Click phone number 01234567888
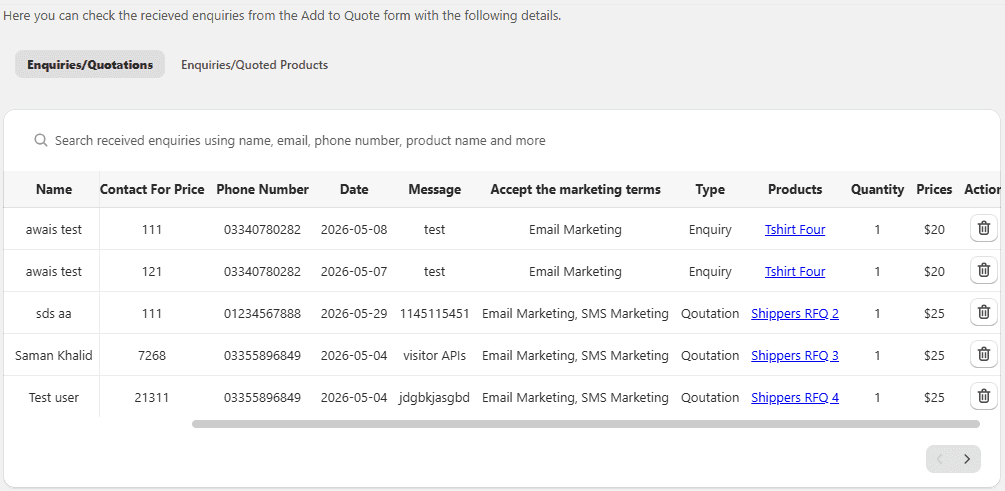This screenshot has height=491, width=1005. coord(262,313)
